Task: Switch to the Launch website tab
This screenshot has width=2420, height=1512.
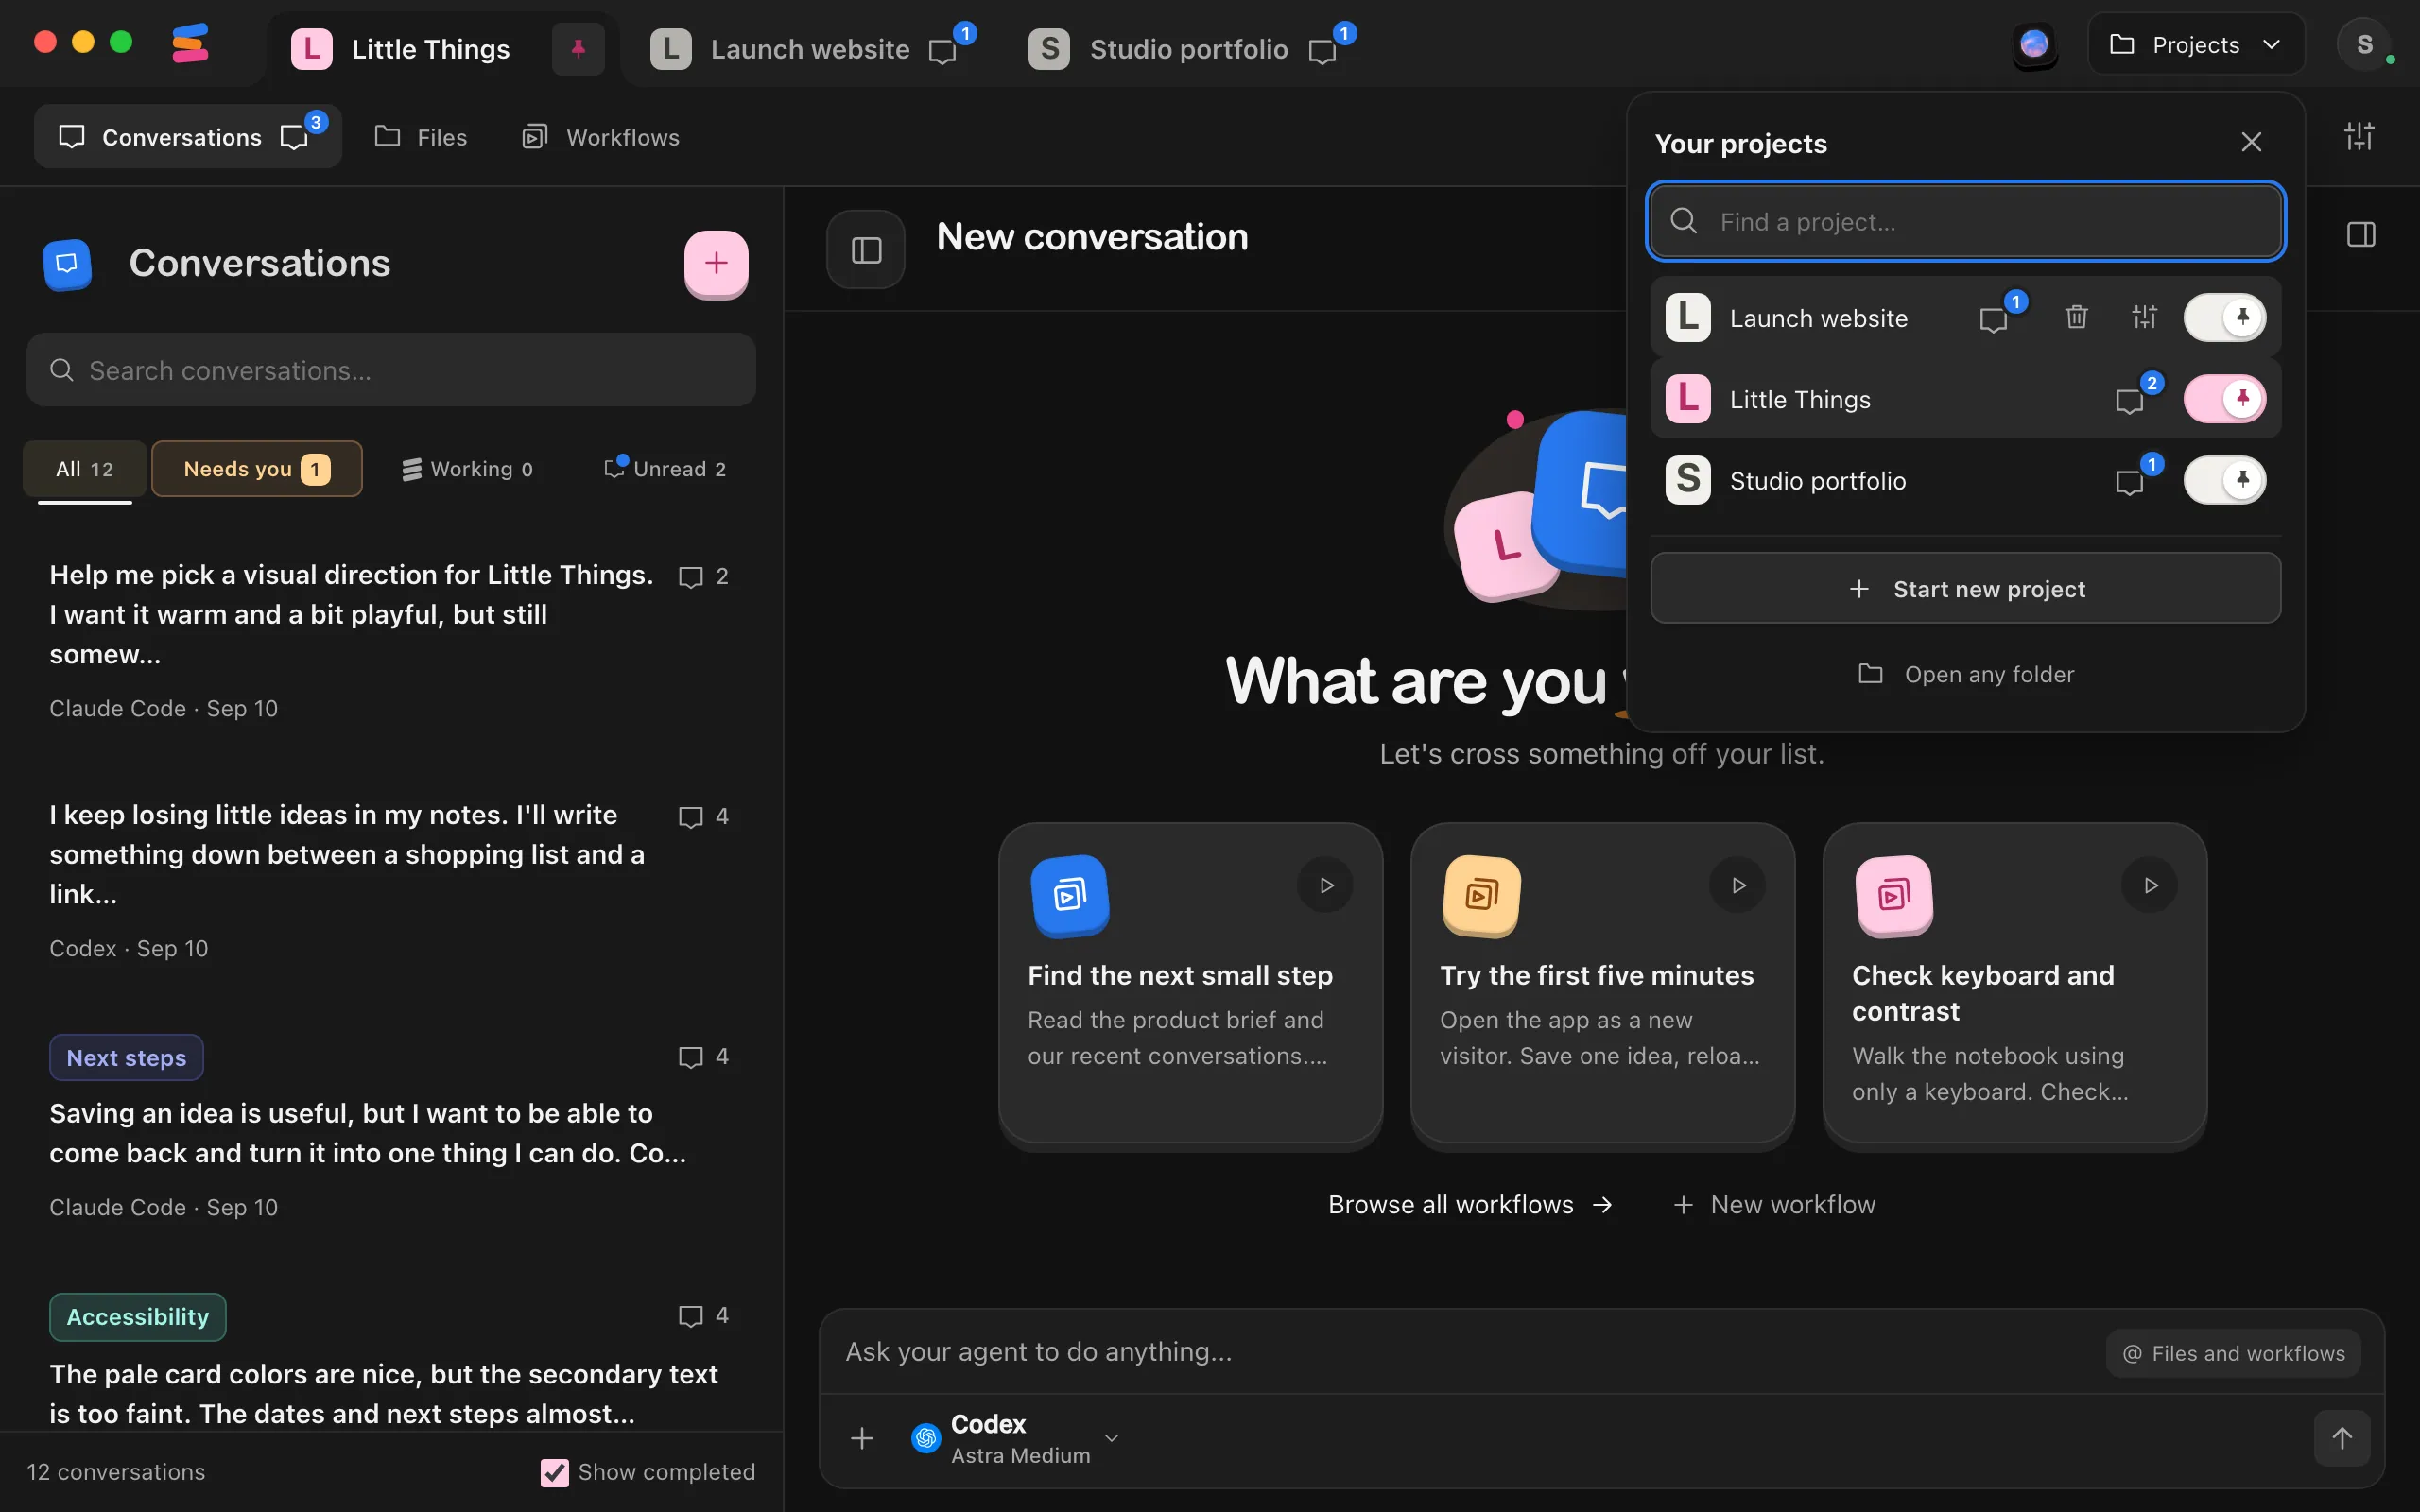Action: [811, 48]
